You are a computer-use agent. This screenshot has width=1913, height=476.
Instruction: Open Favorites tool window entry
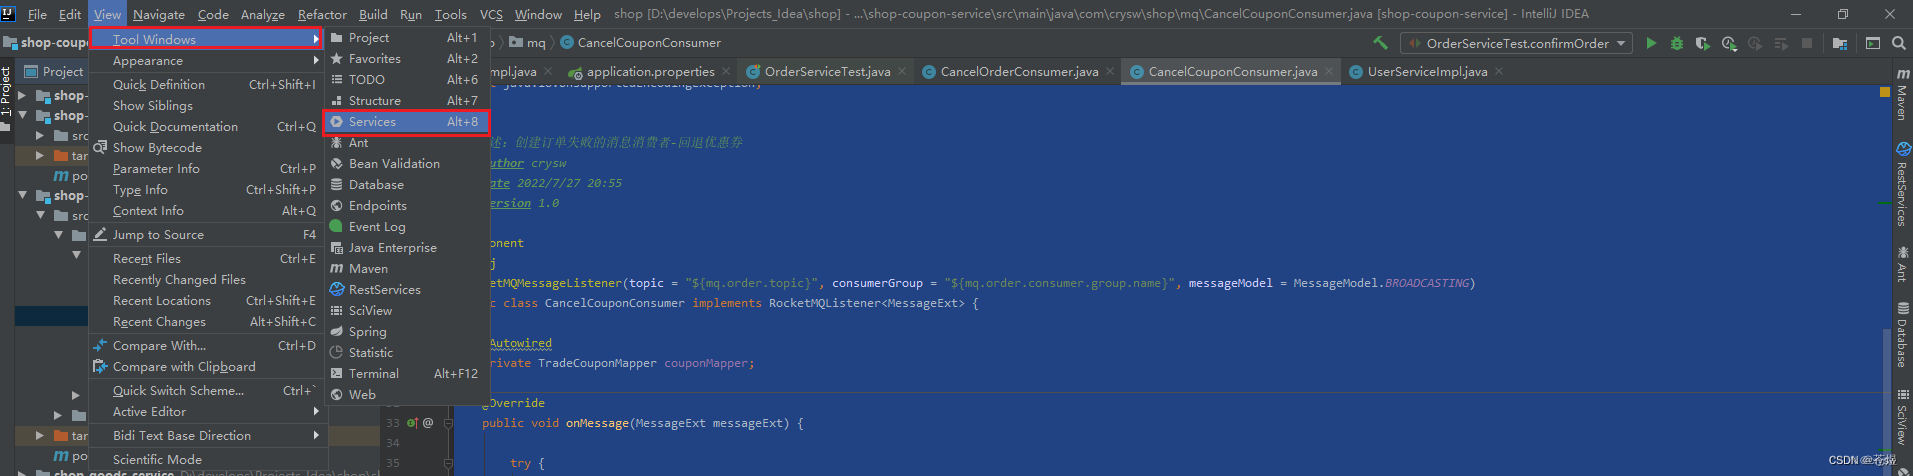pyautogui.click(x=406, y=59)
